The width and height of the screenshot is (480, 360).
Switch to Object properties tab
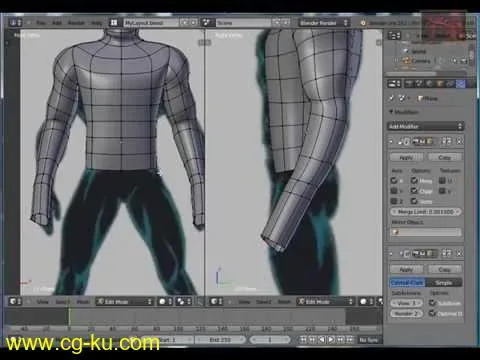[x=440, y=84]
